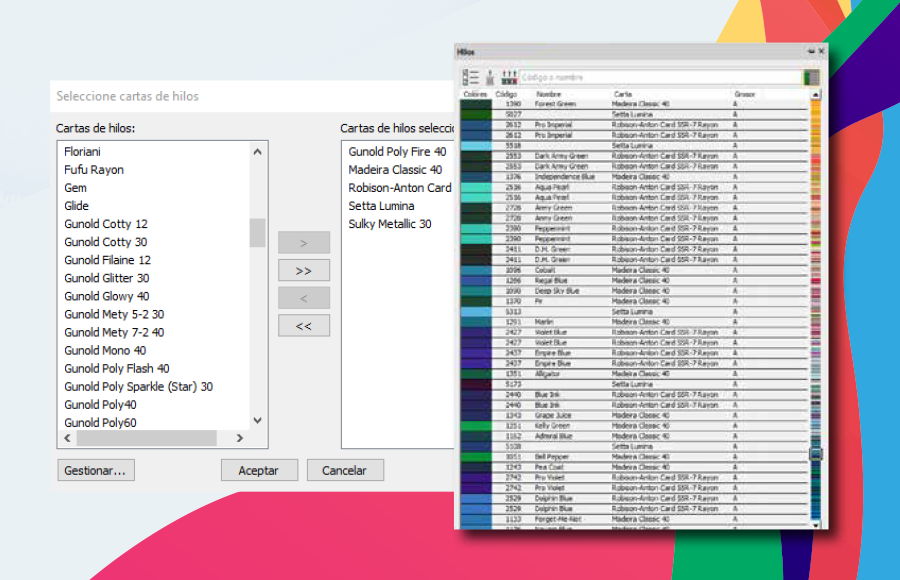Viewport: 900px width, 580px height.
Task: Select Floriani in thread charts list
Action: (x=82, y=152)
